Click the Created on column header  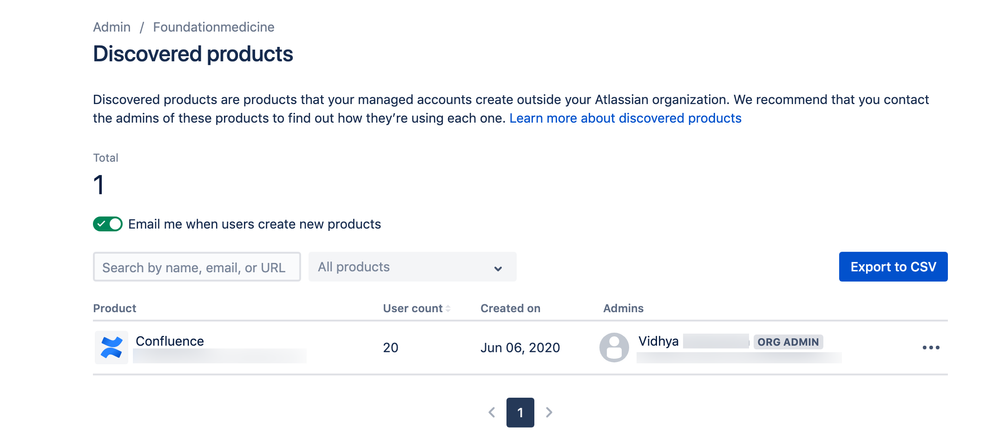tap(510, 308)
